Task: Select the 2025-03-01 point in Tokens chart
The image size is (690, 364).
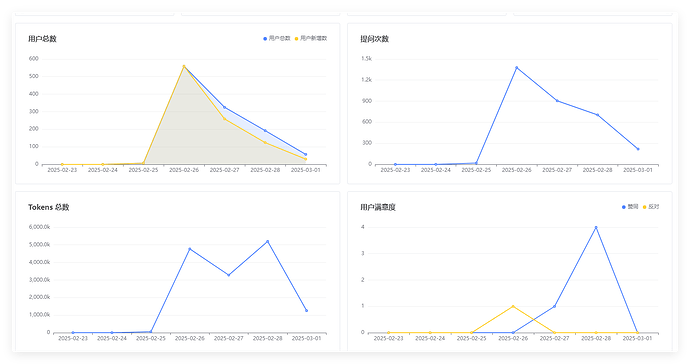Action: [307, 311]
